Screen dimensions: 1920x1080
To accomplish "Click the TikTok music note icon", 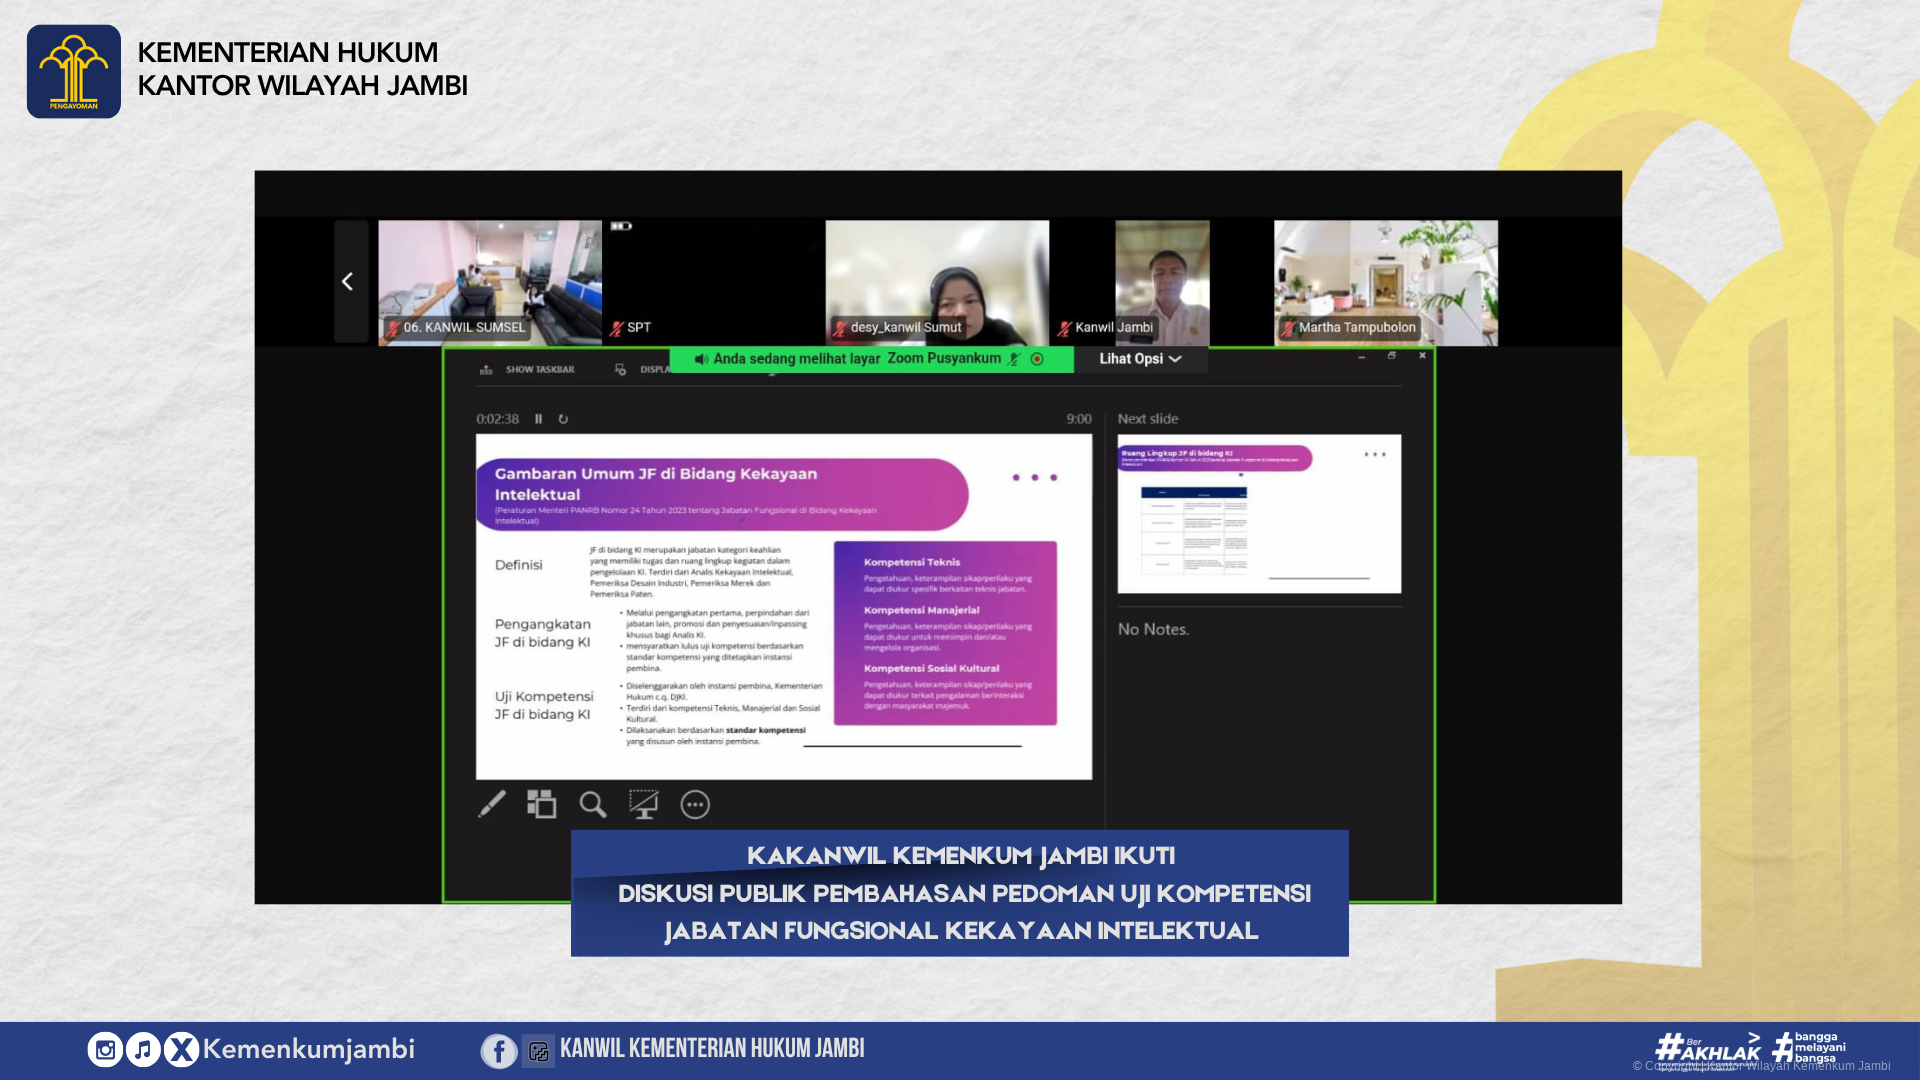I will 143,1049.
